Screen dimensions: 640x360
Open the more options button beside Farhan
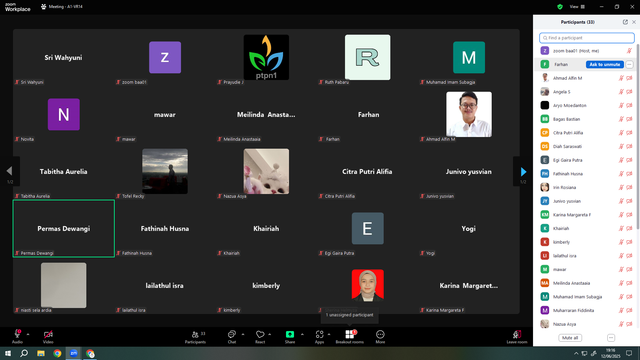tap(629, 64)
